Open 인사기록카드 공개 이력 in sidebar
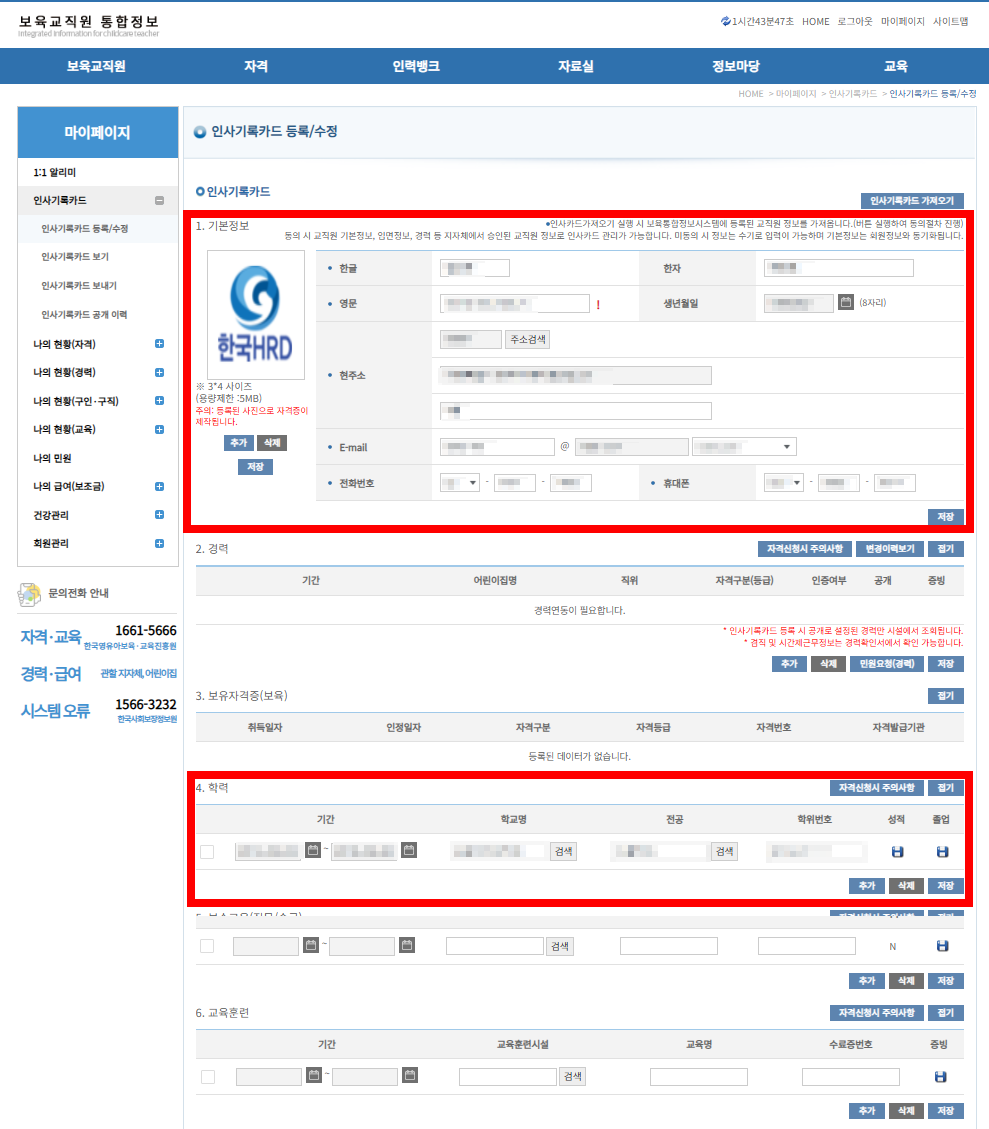 coord(84,315)
